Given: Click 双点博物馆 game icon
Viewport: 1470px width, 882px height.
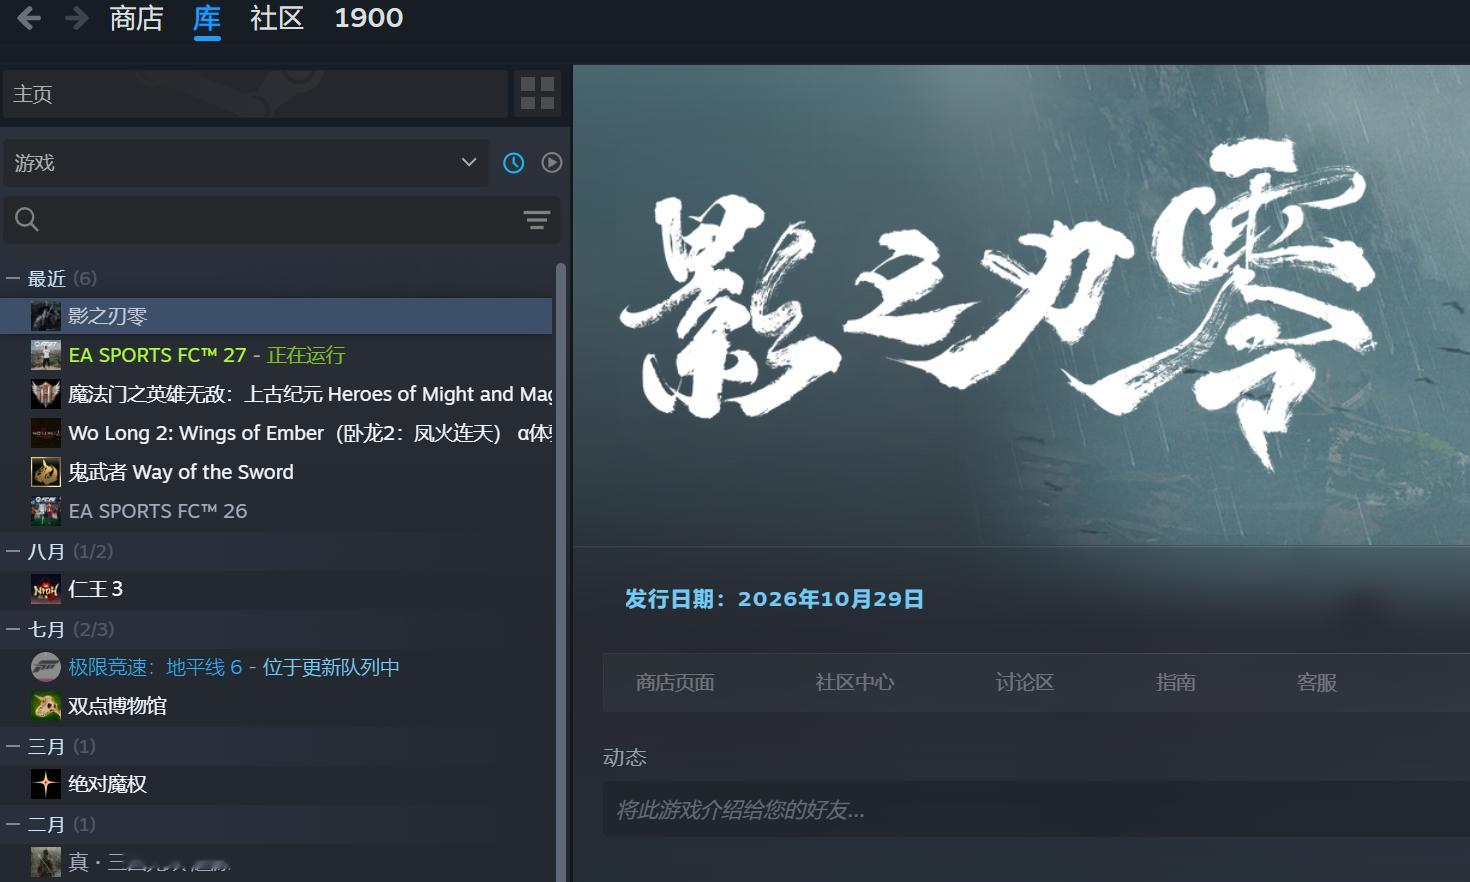Looking at the screenshot, I should tap(45, 706).
